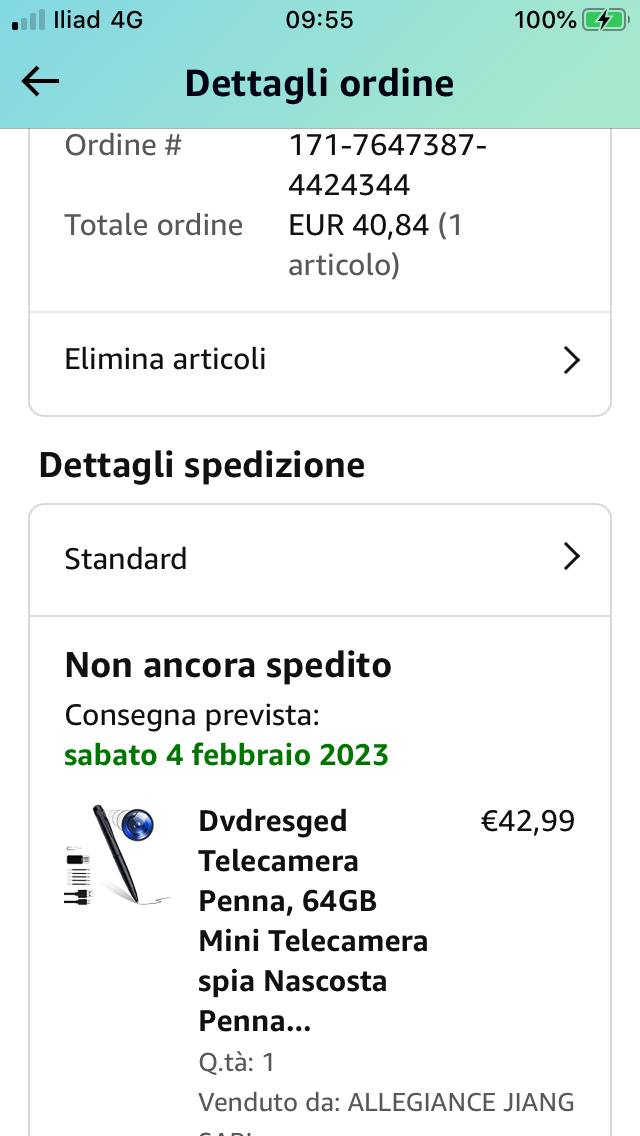Tap the Q.tà: 1 quantity text

[236, 1063]
